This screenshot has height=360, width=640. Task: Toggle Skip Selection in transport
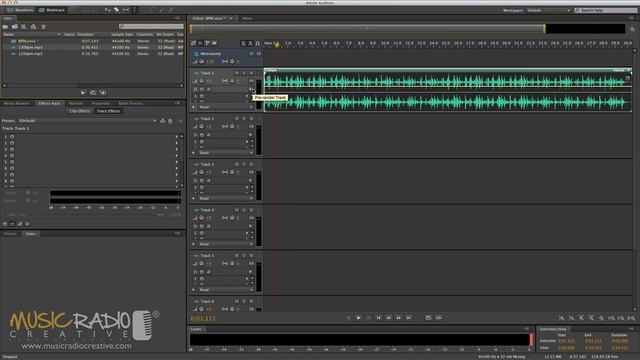coord(438,318)
